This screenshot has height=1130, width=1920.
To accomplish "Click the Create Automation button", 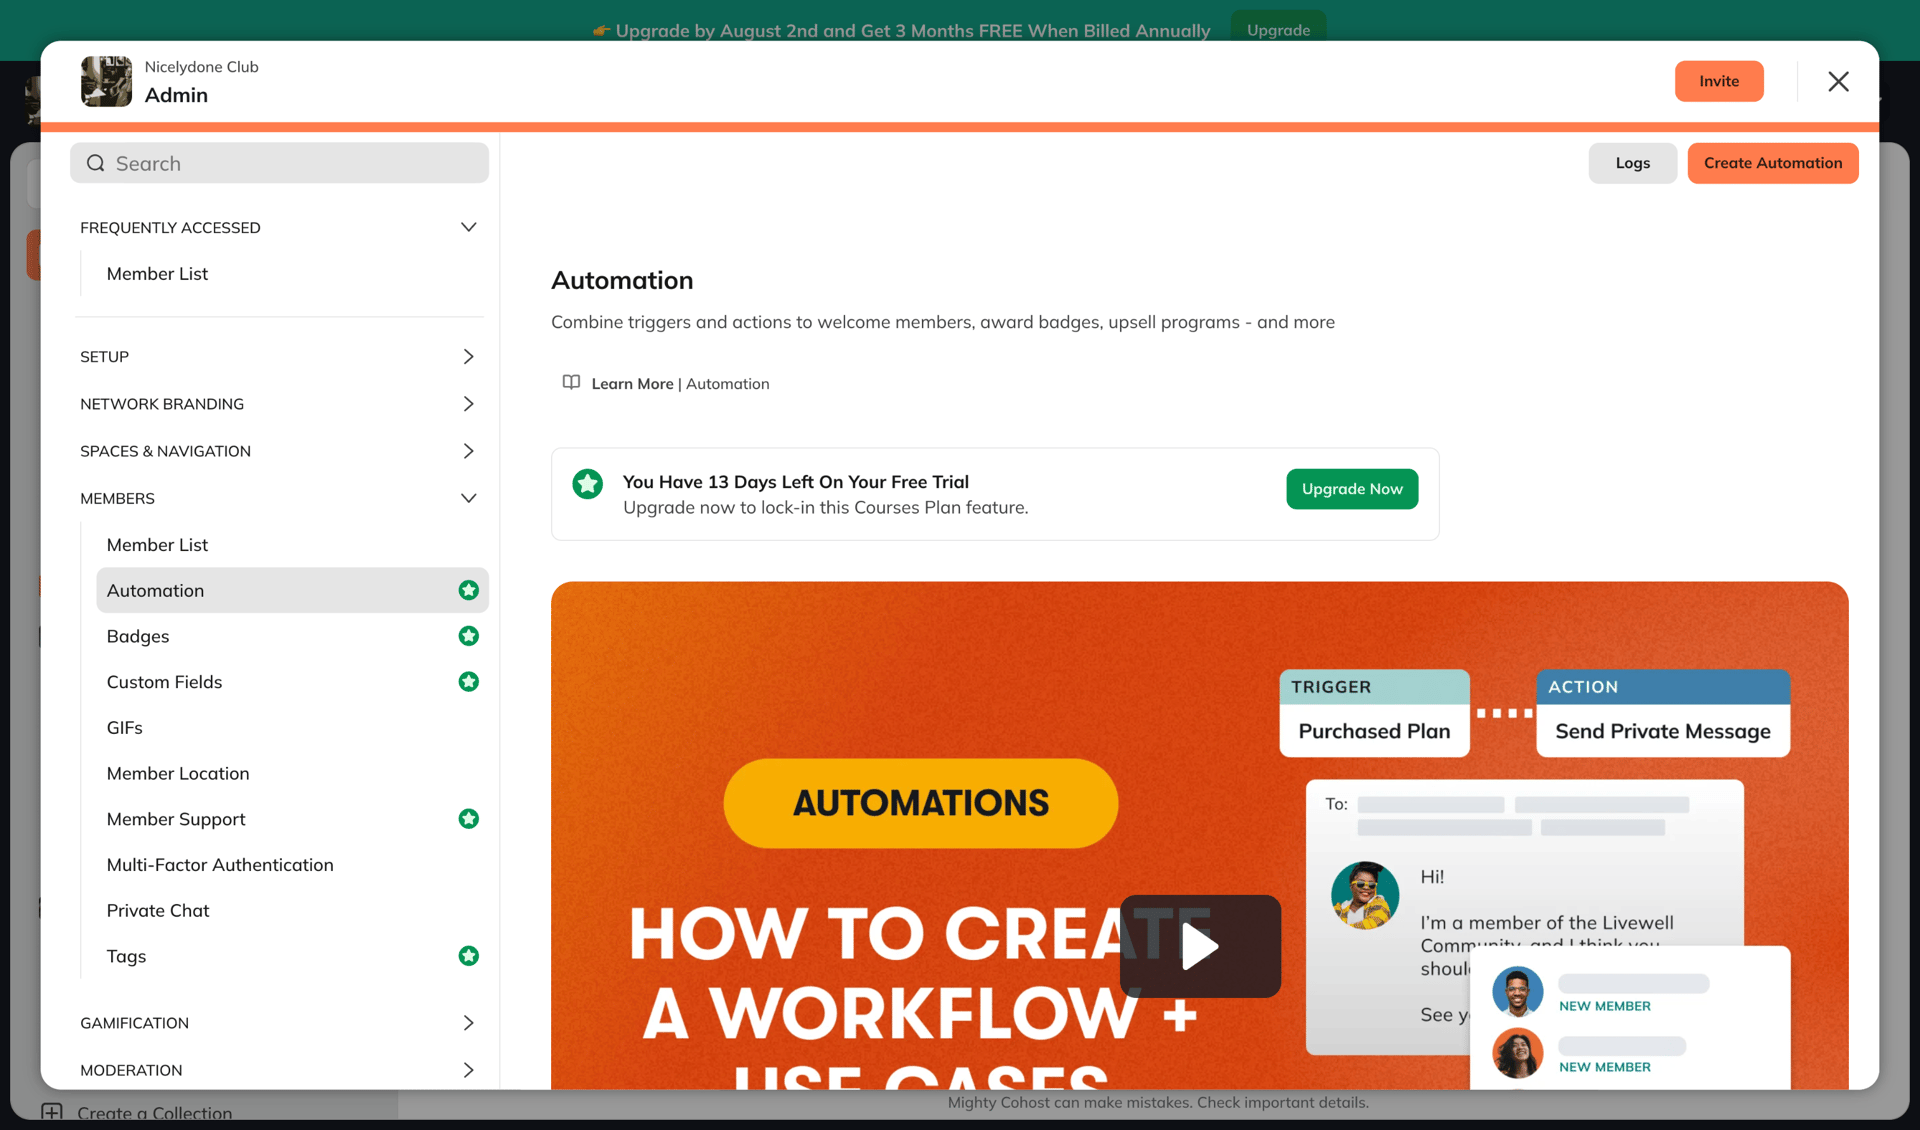I will point(1772,163).
